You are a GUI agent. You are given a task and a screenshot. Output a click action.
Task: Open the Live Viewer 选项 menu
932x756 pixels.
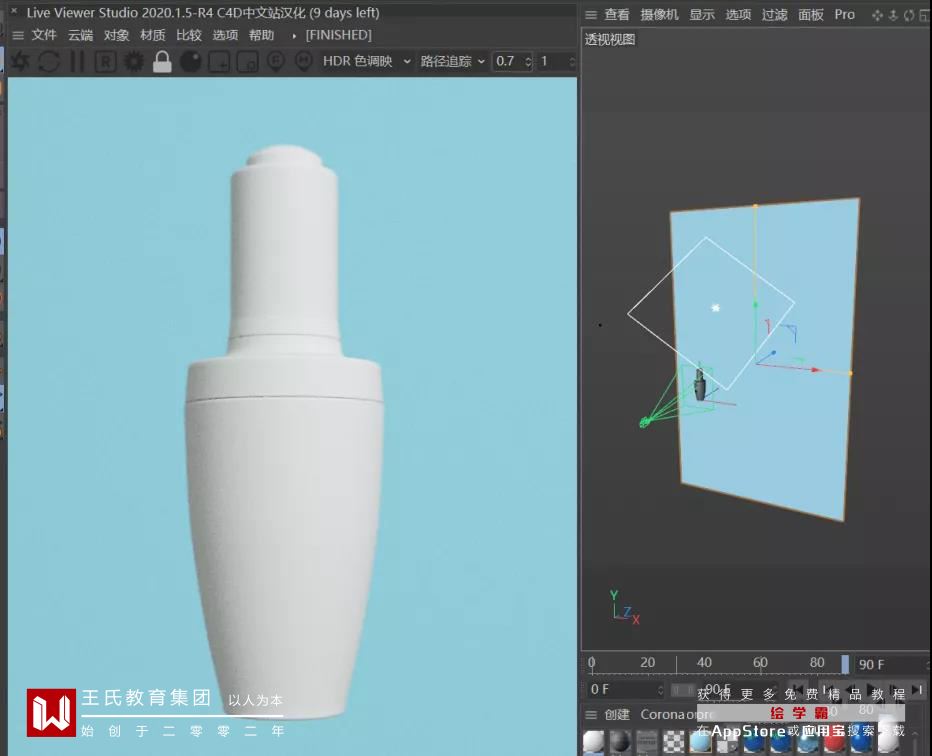click(225, 35)
